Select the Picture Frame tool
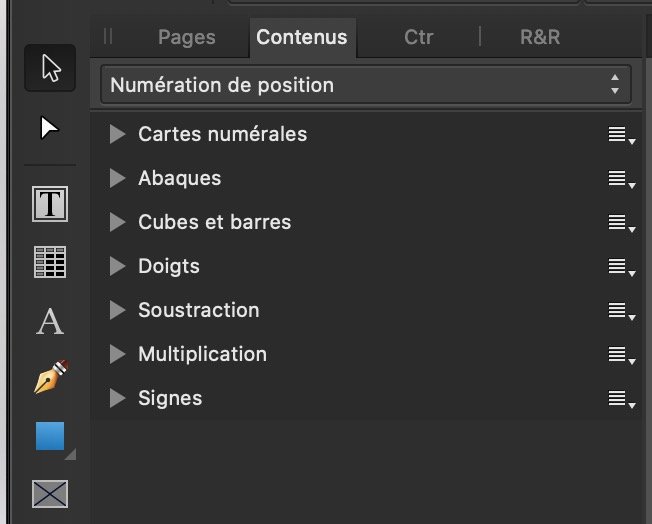 pos(50,494)
